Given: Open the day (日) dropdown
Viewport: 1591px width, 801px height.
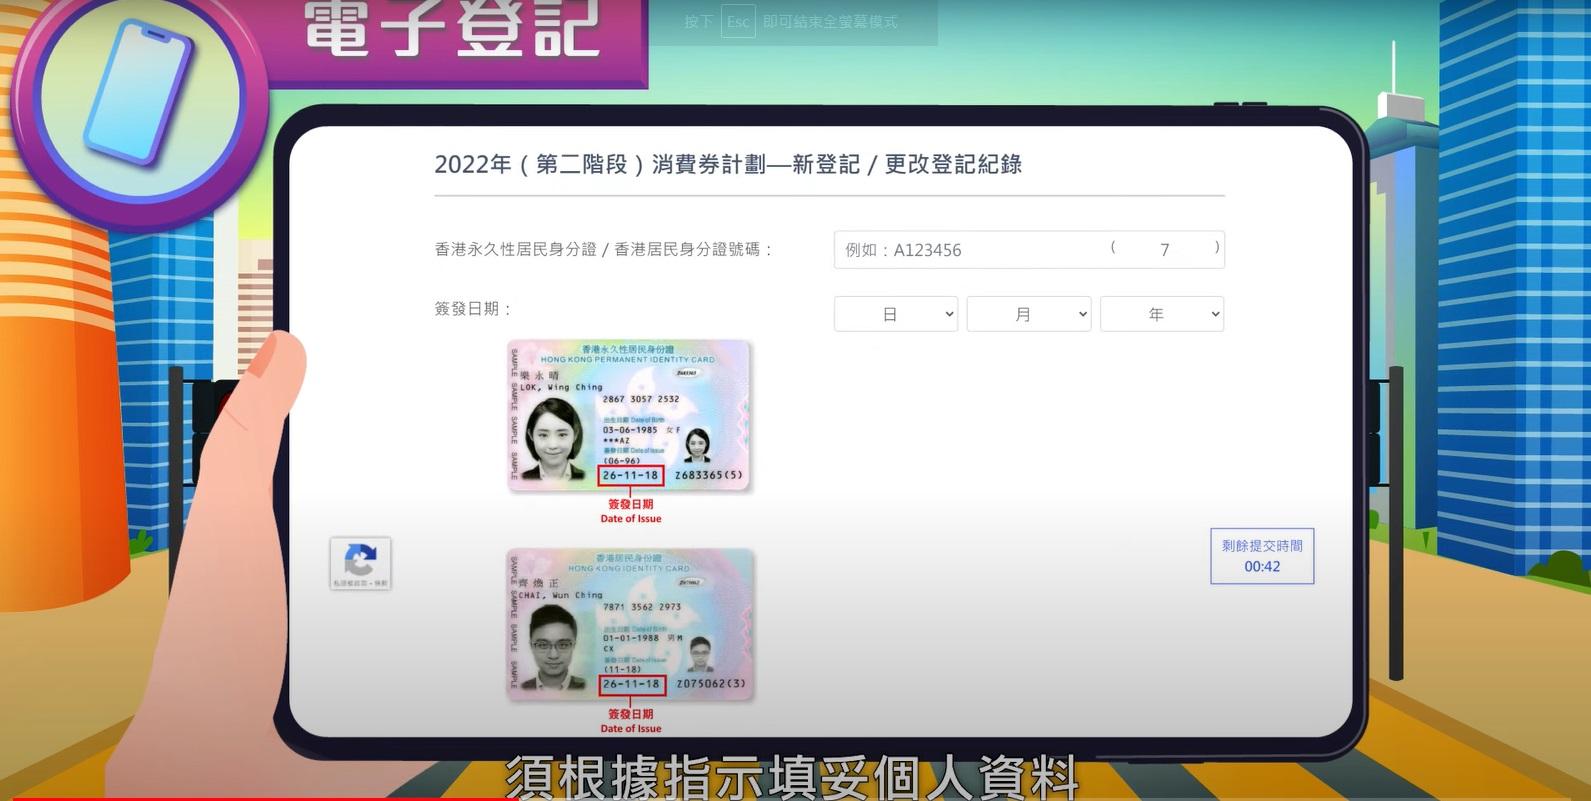Looking at the screenshot, I should [895, 314].
